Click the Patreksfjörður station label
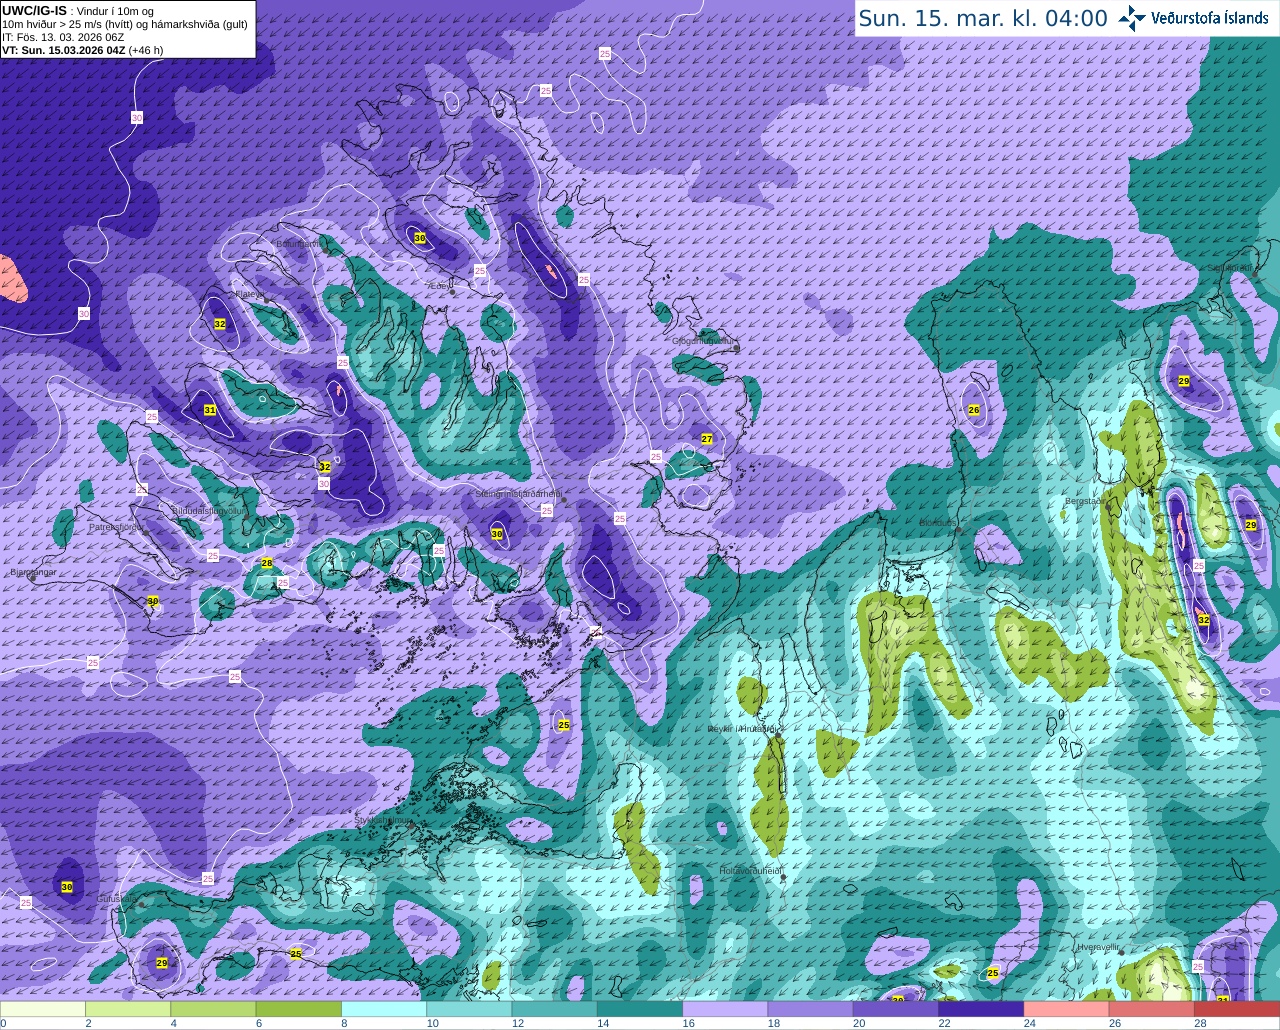 [x=117, y=527]
